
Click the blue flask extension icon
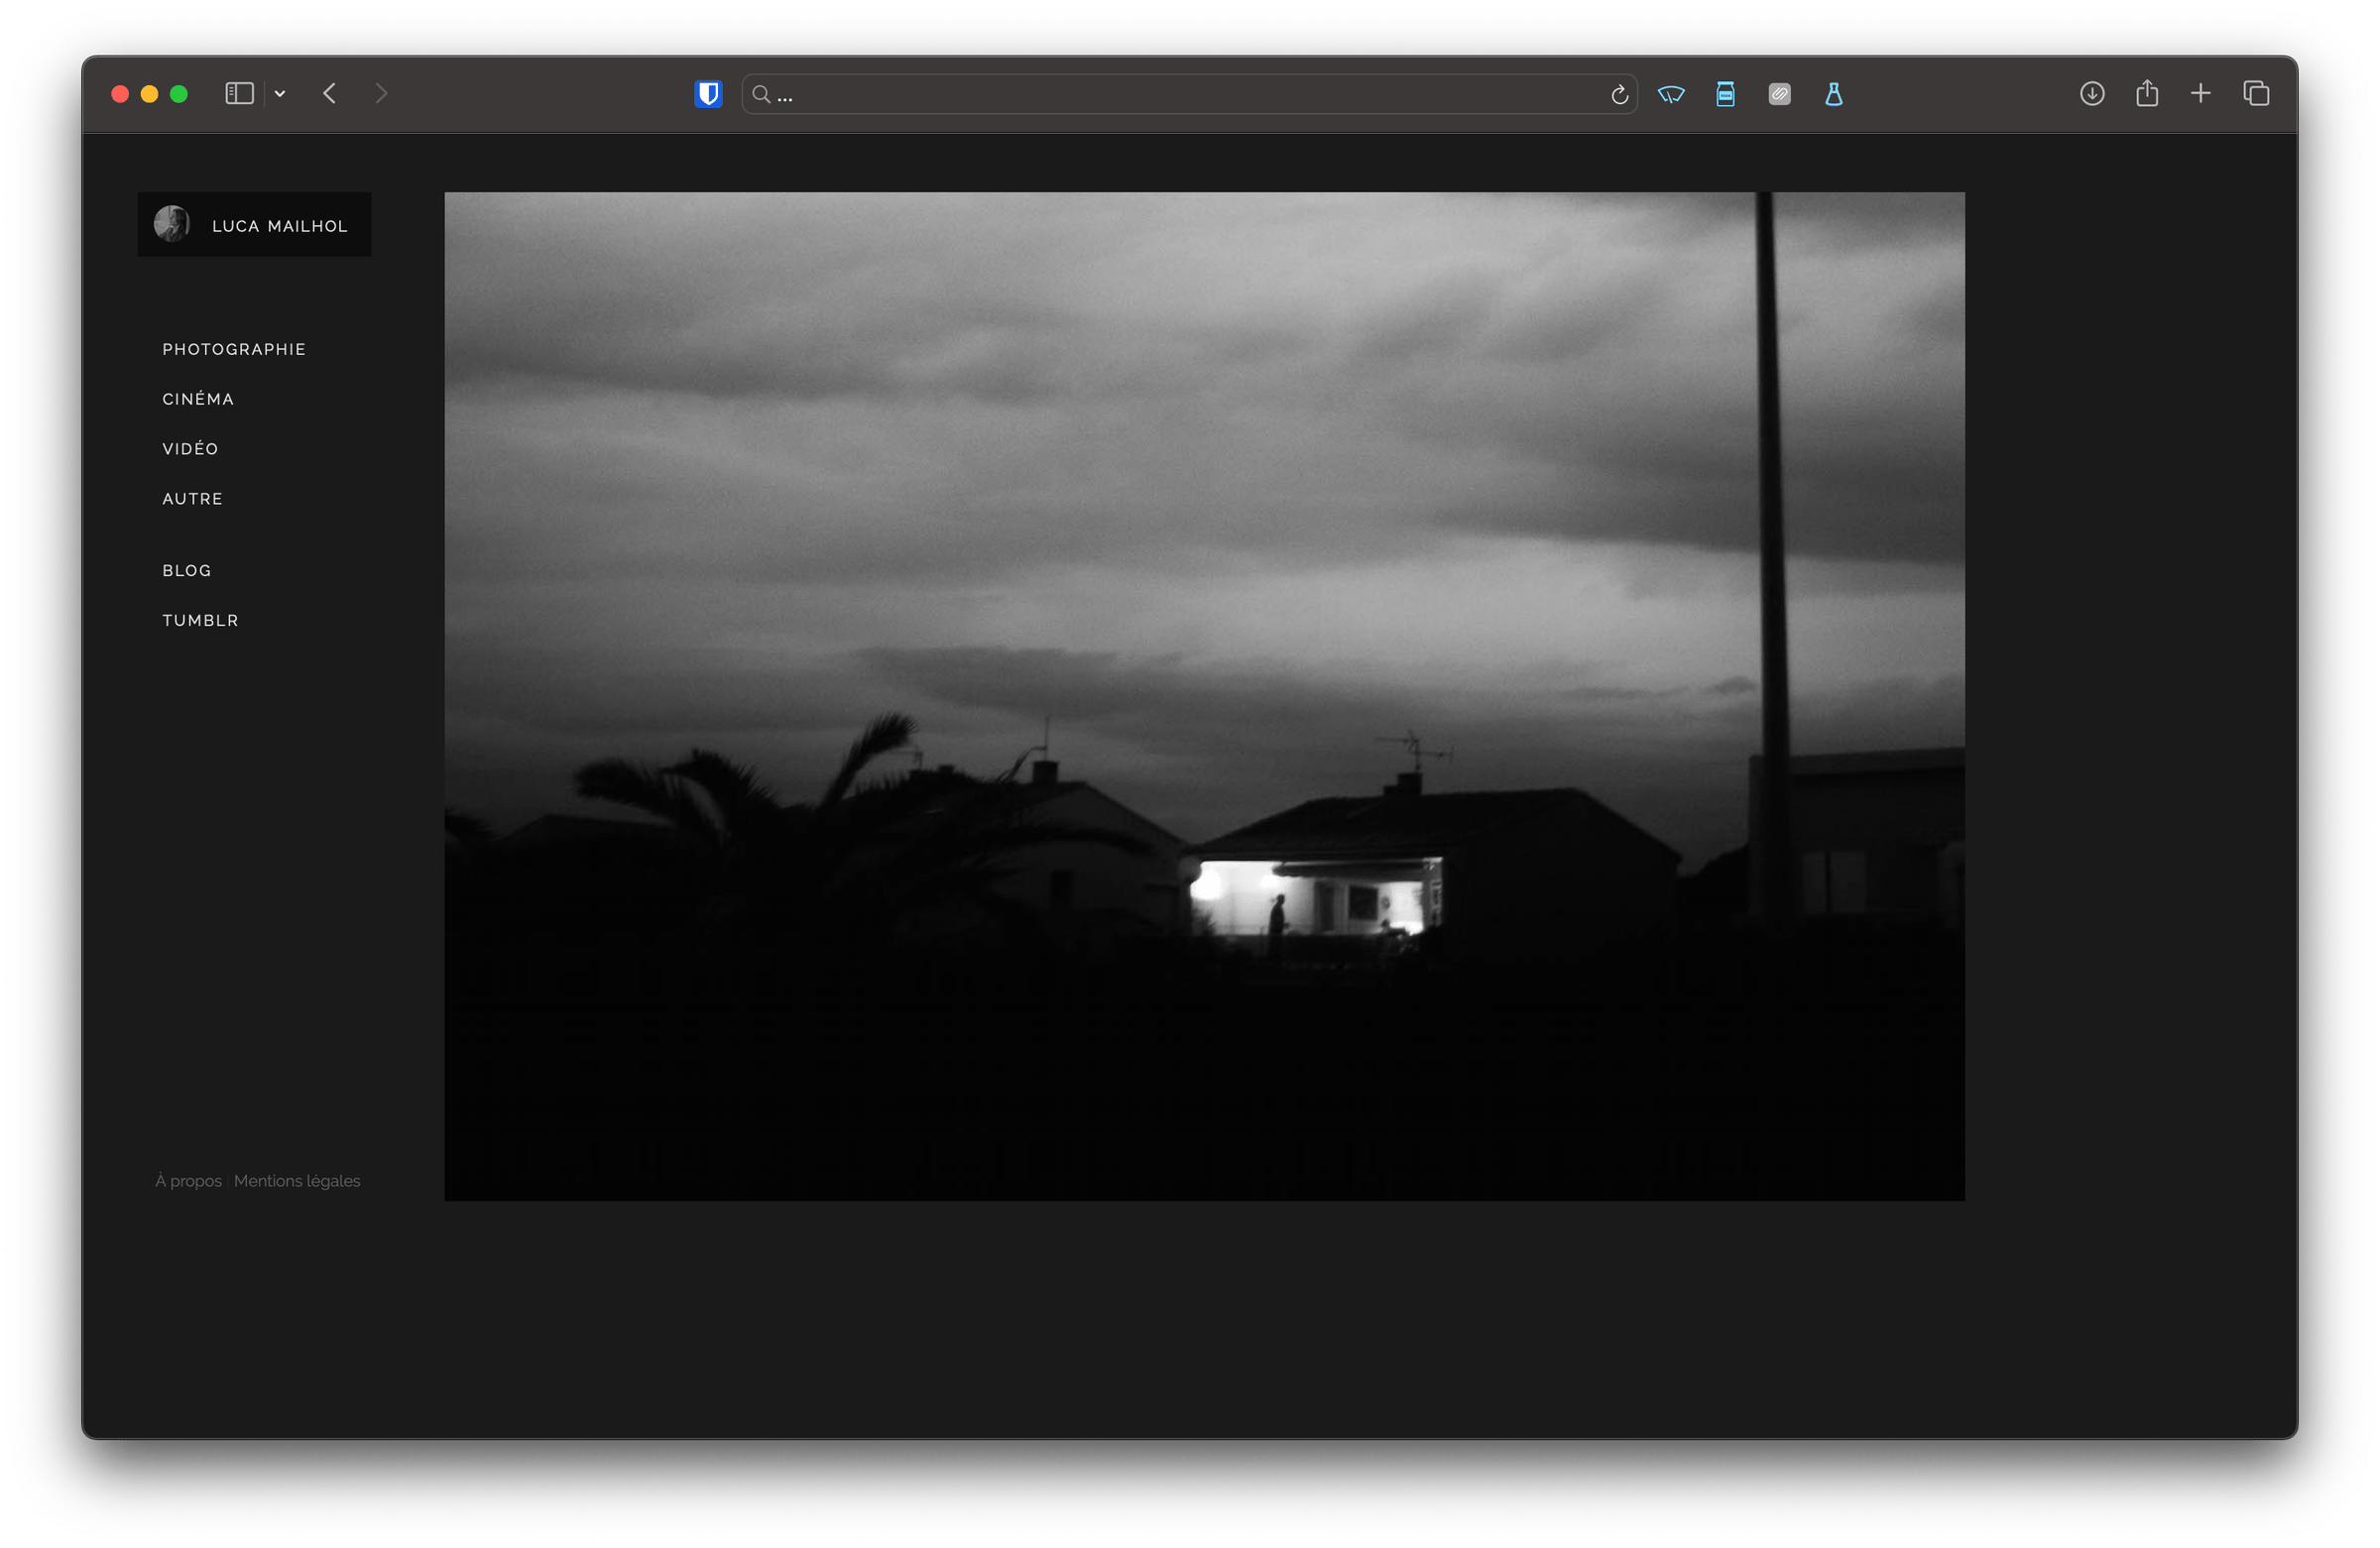(x=1833, y=95)
